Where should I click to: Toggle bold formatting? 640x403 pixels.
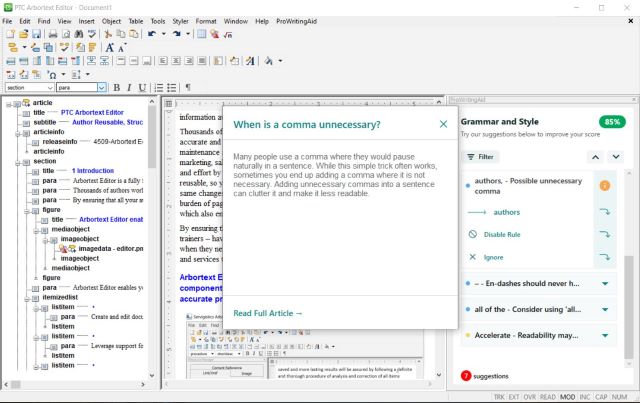coord(117,87)
